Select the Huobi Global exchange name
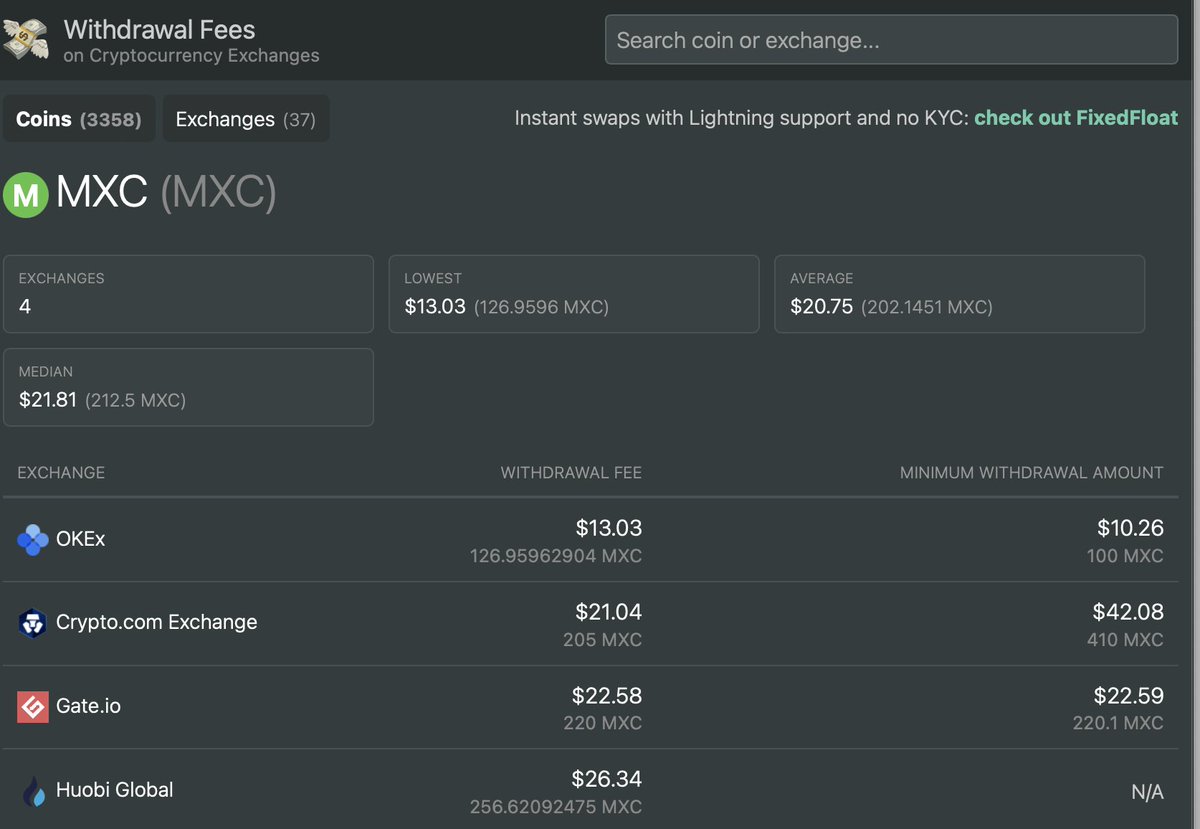Viewport: 1200px width, 829px height. (114, 790)
